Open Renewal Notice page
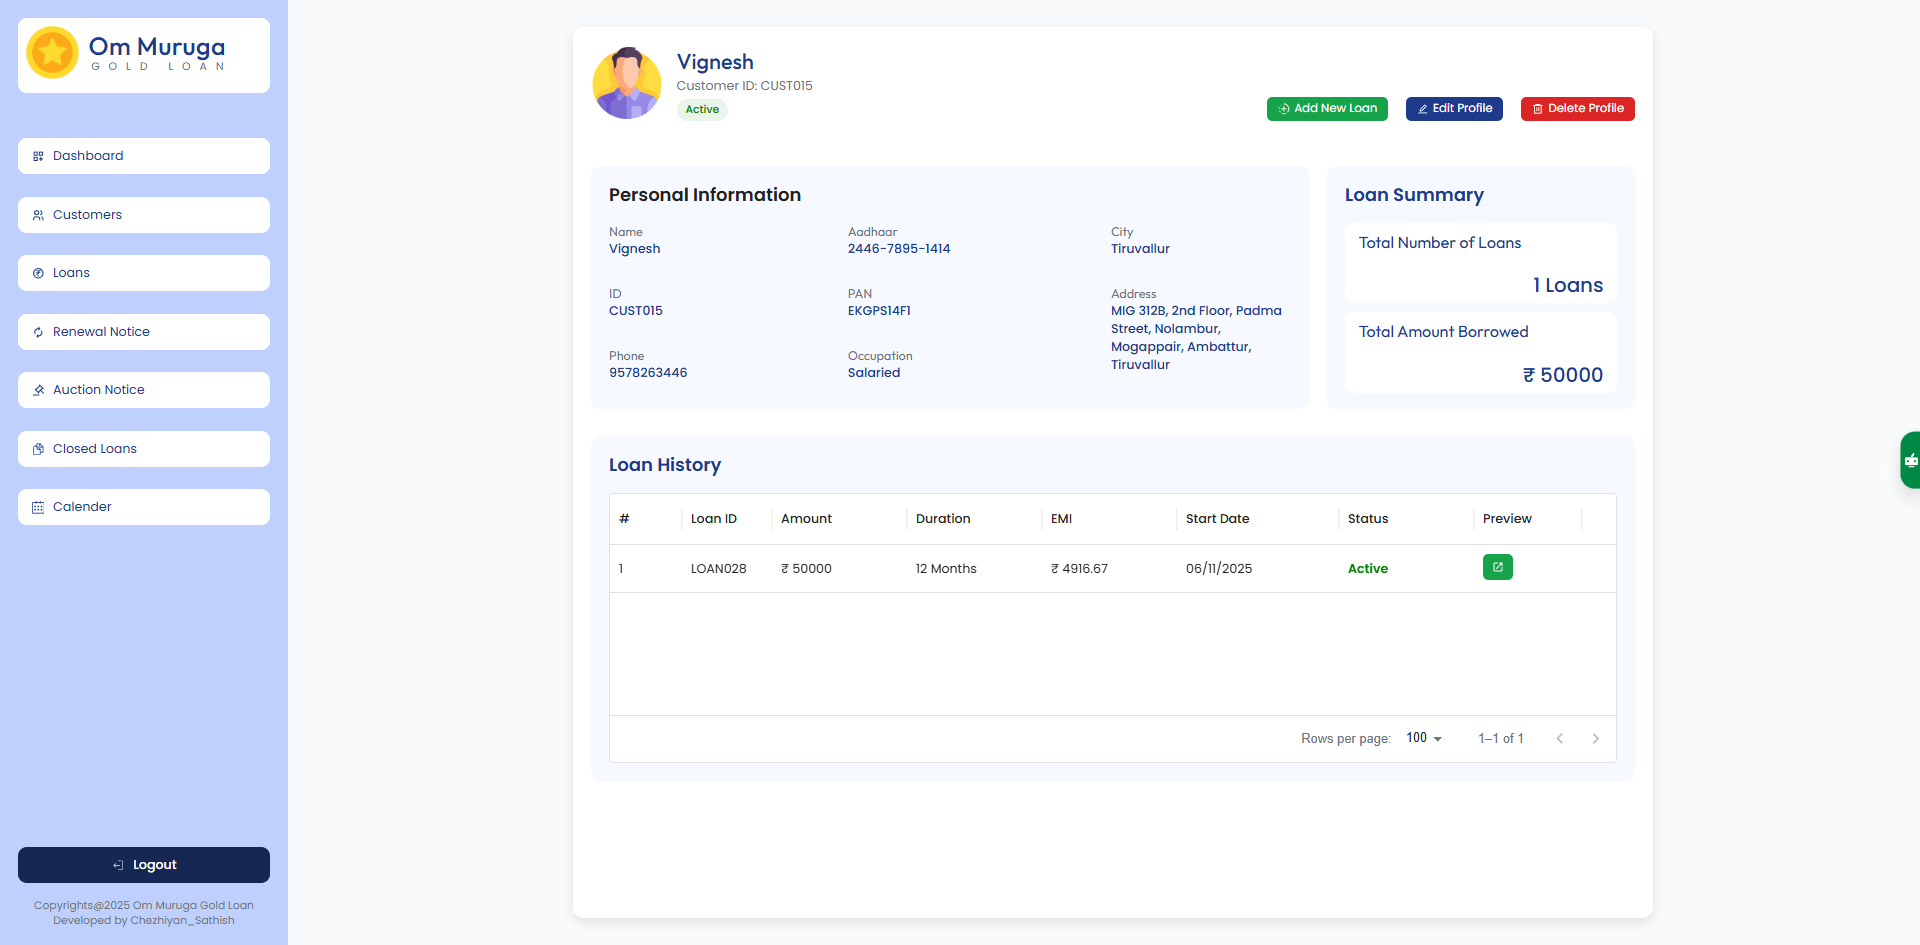The width and height of the screenshot is (1920, 945). point(144,332)
